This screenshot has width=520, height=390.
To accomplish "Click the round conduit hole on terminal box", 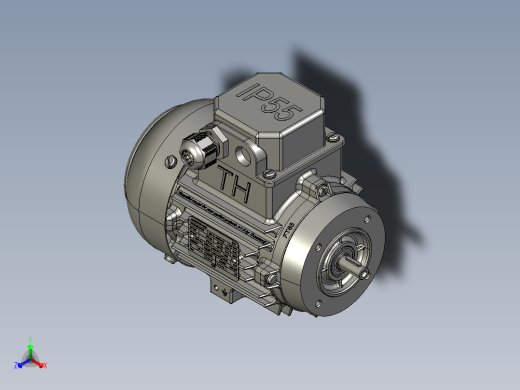I will 244,154.
